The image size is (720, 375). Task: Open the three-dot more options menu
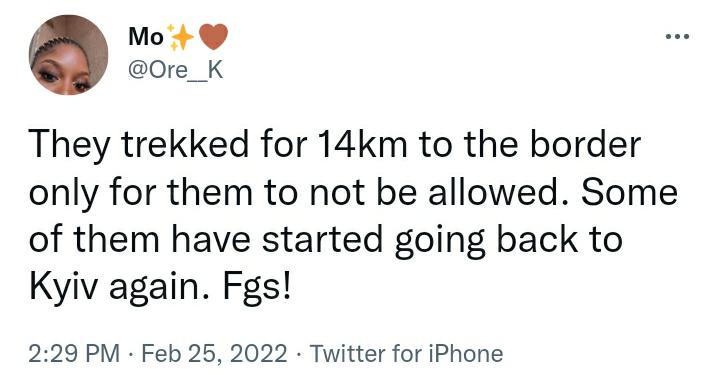coord(677,37)
